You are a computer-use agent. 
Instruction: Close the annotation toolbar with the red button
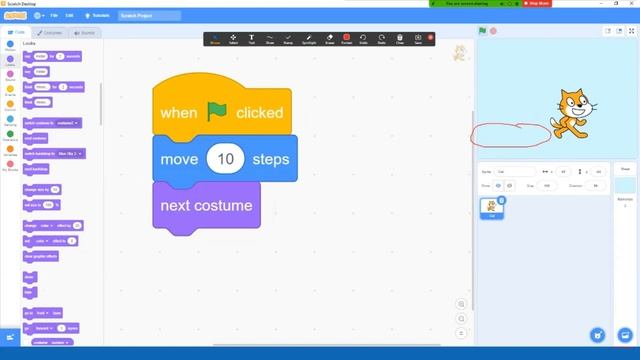tap(430, 37)
